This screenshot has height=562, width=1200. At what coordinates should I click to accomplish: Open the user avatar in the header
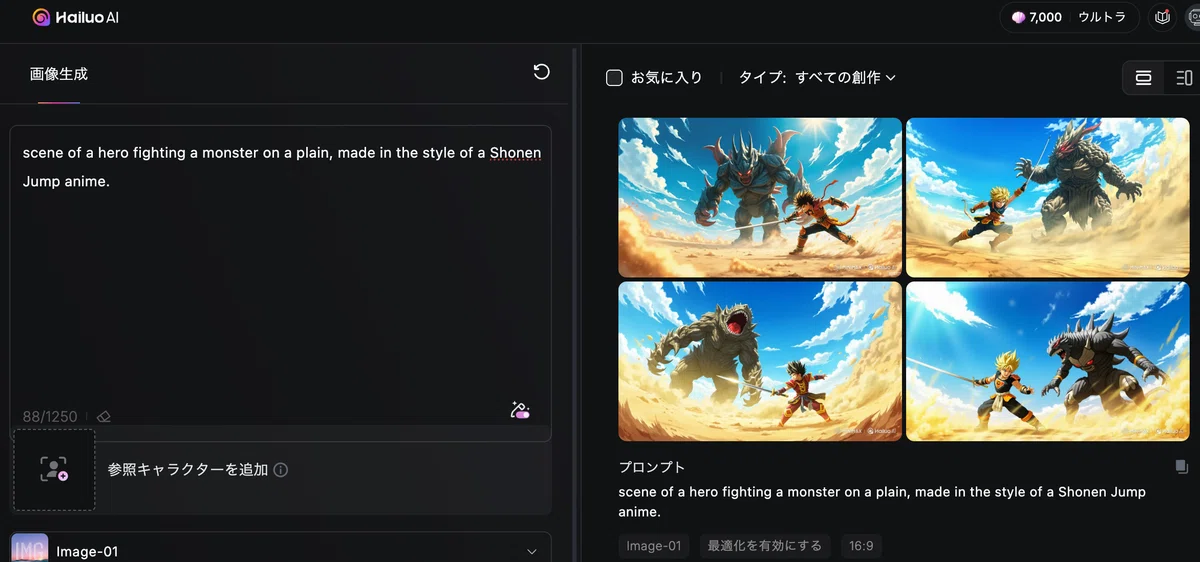point(1192,17)
